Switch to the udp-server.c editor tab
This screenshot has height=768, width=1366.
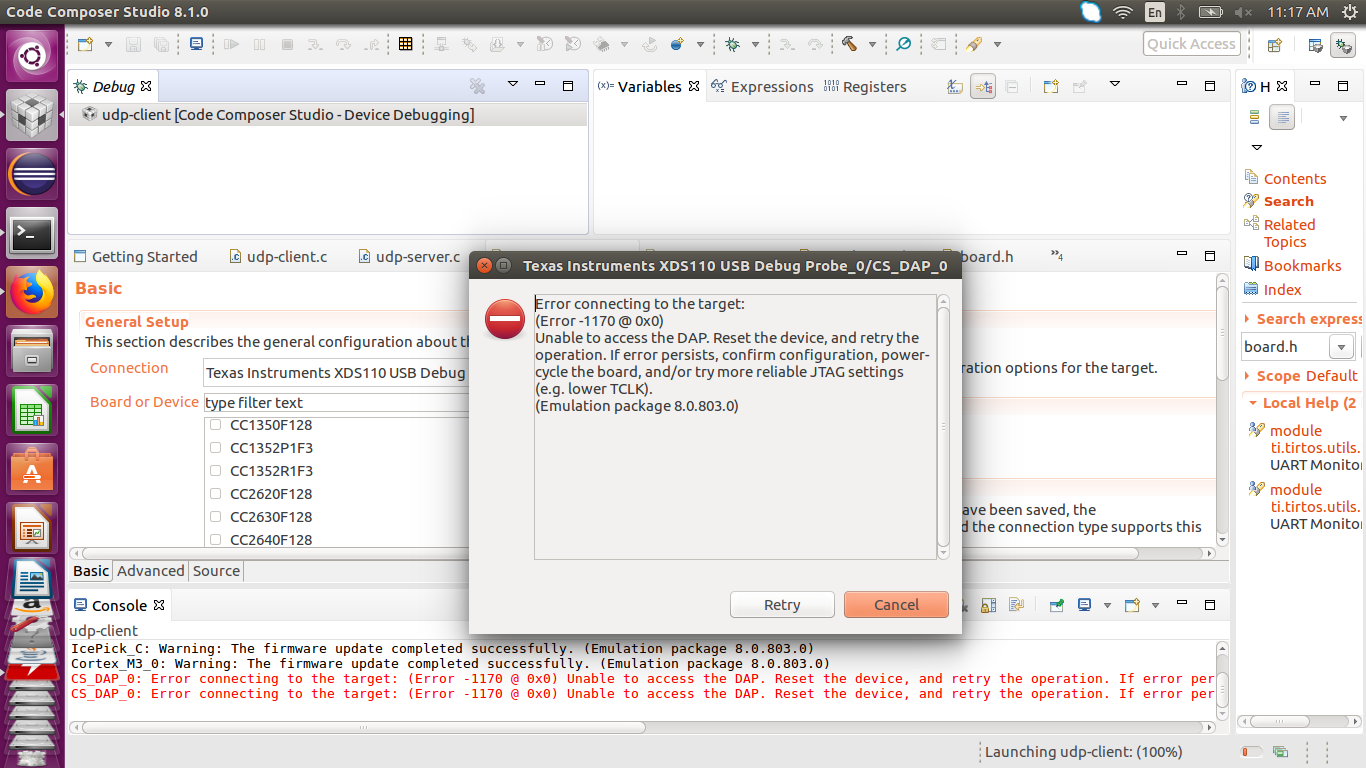(409, 257)
